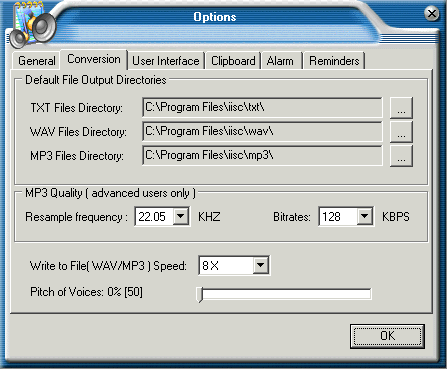Click the "WAV Files Directory:" label
The height and width of the screenshot is (369, 447).
78,132
